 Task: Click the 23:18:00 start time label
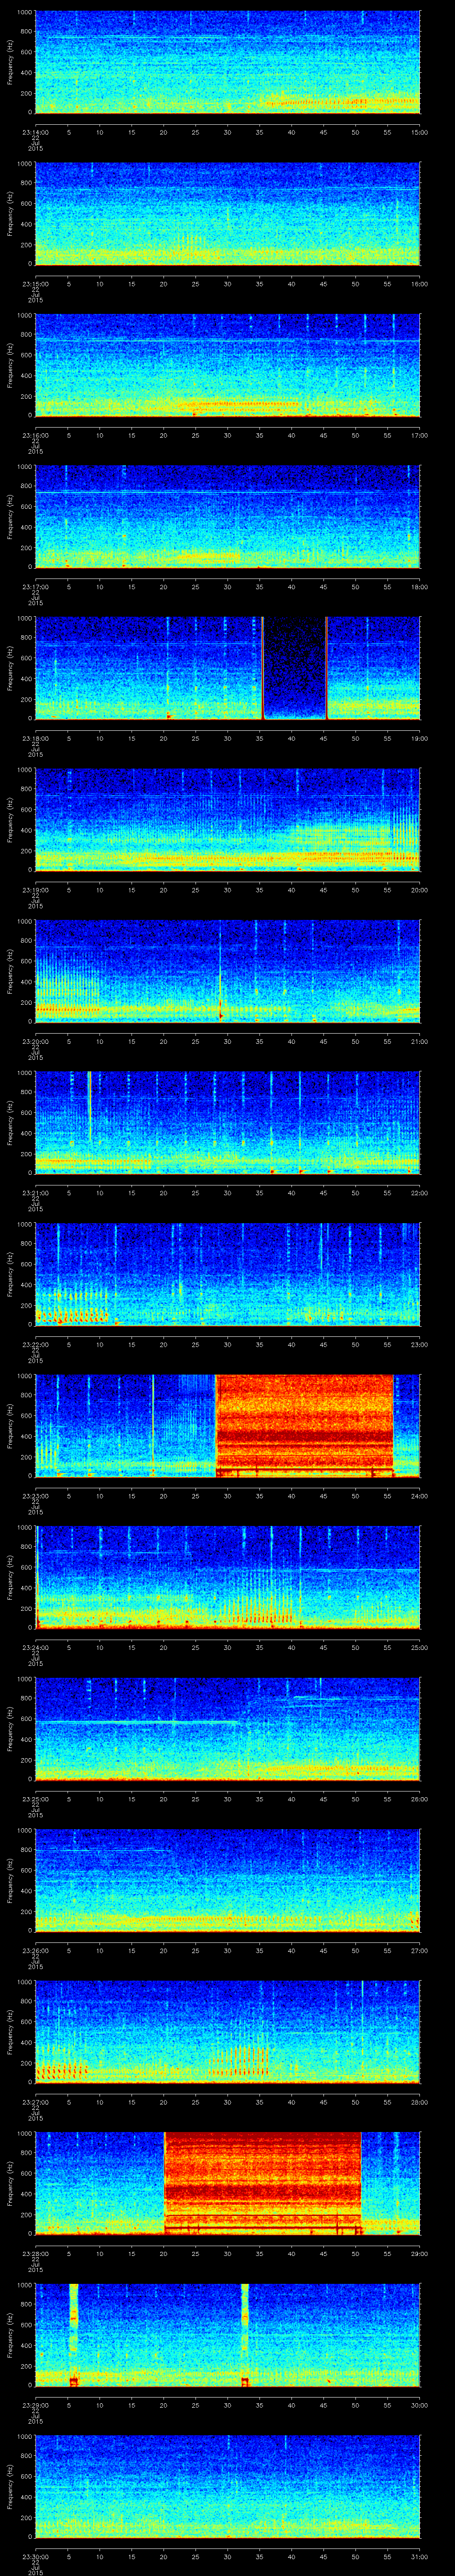(36, 738)
